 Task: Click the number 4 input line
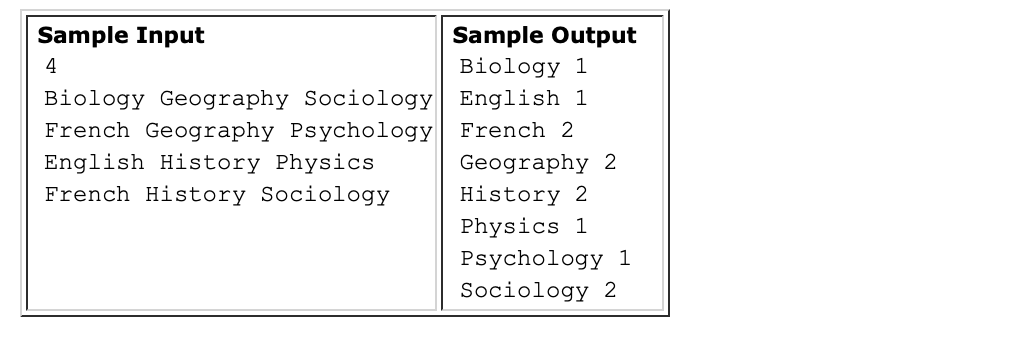click(x=51, y=67)
